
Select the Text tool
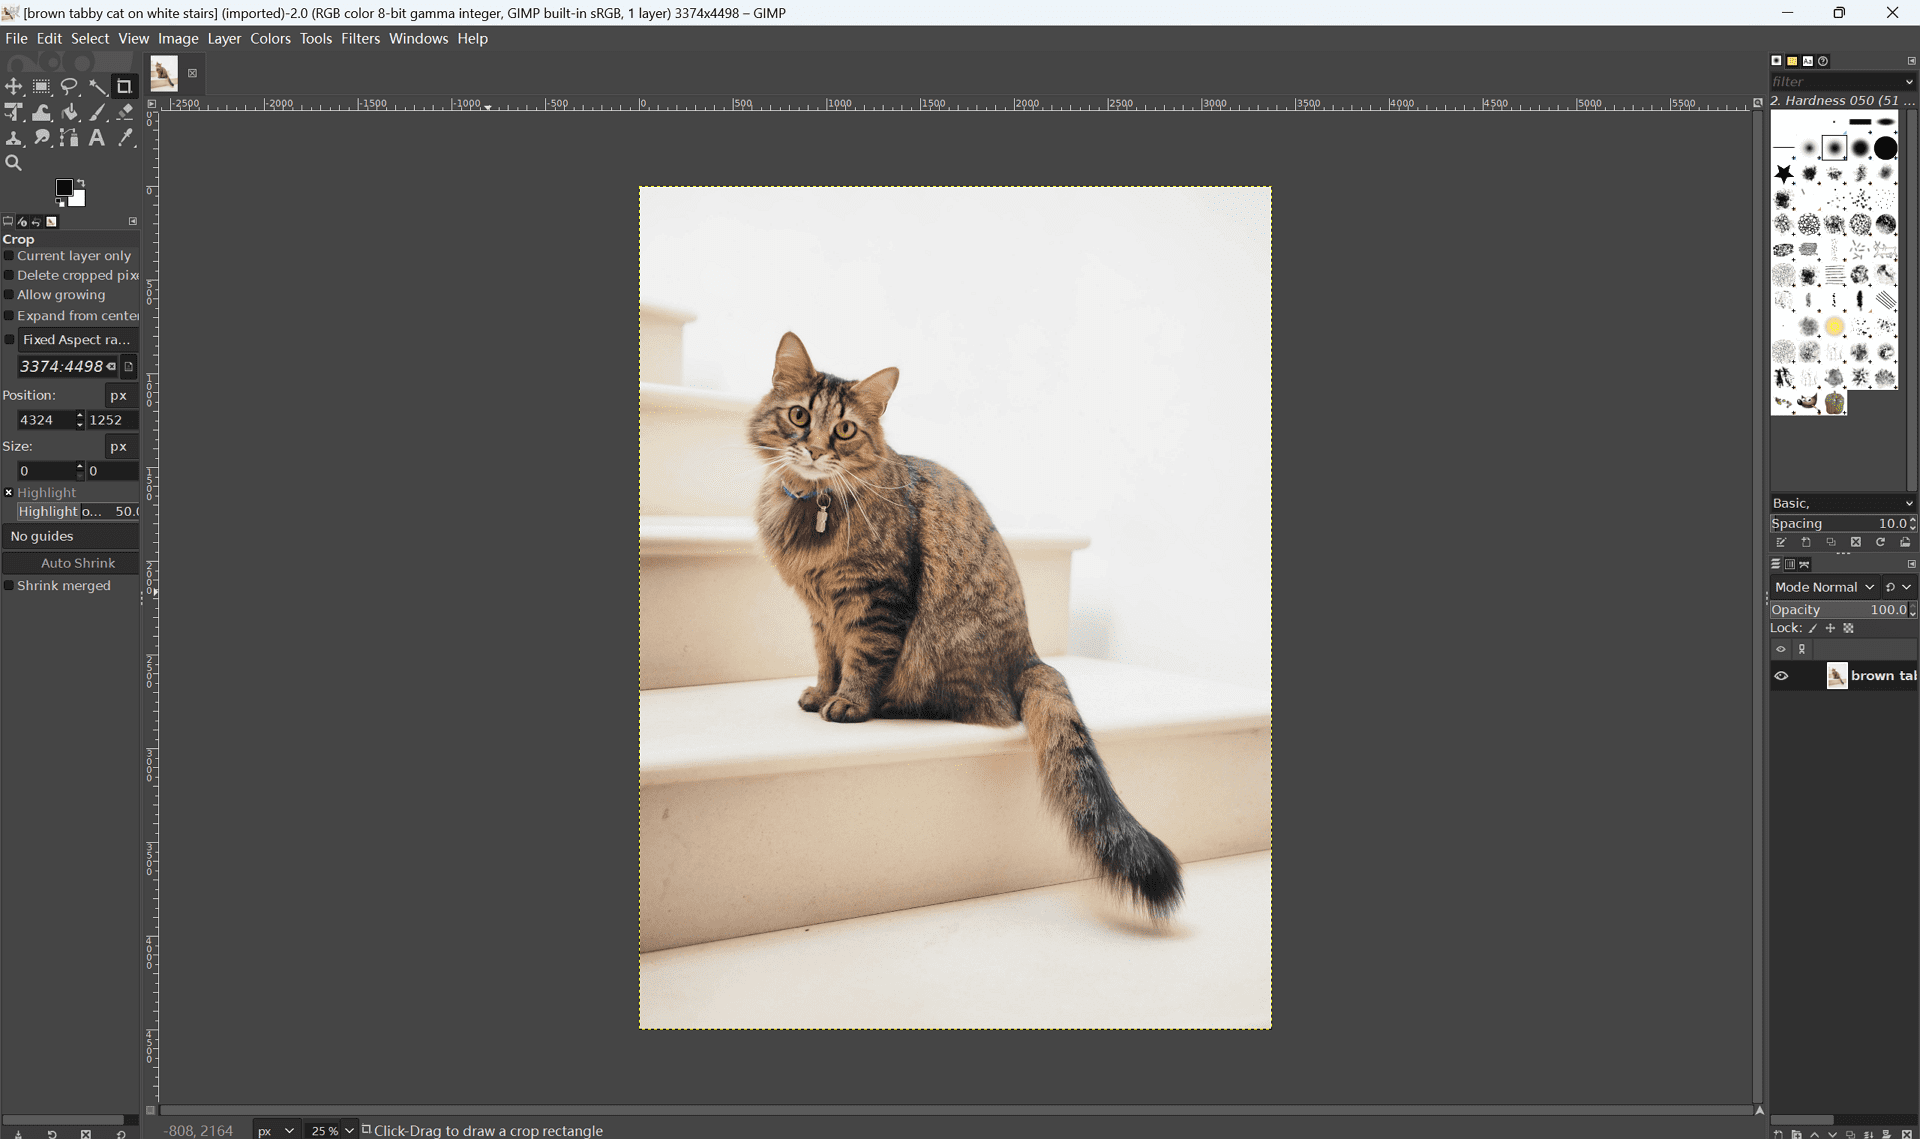97,138
